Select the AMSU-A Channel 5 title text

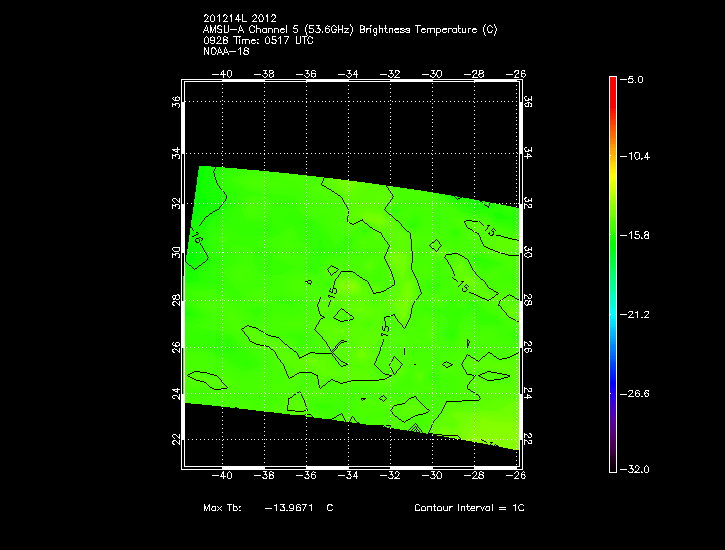pyautogui.click(x=349, y=30)
